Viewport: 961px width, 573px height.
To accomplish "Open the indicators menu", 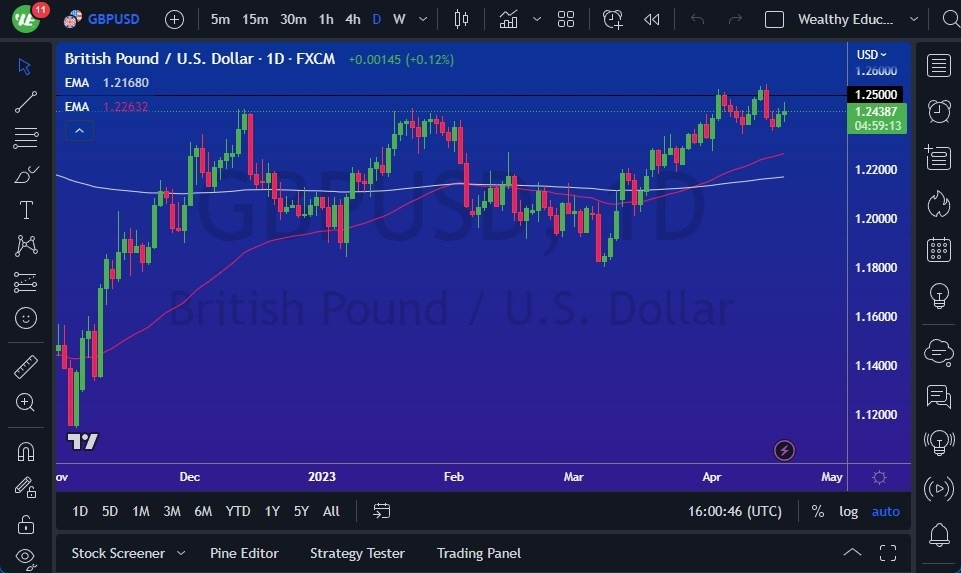I will point(508,20).
